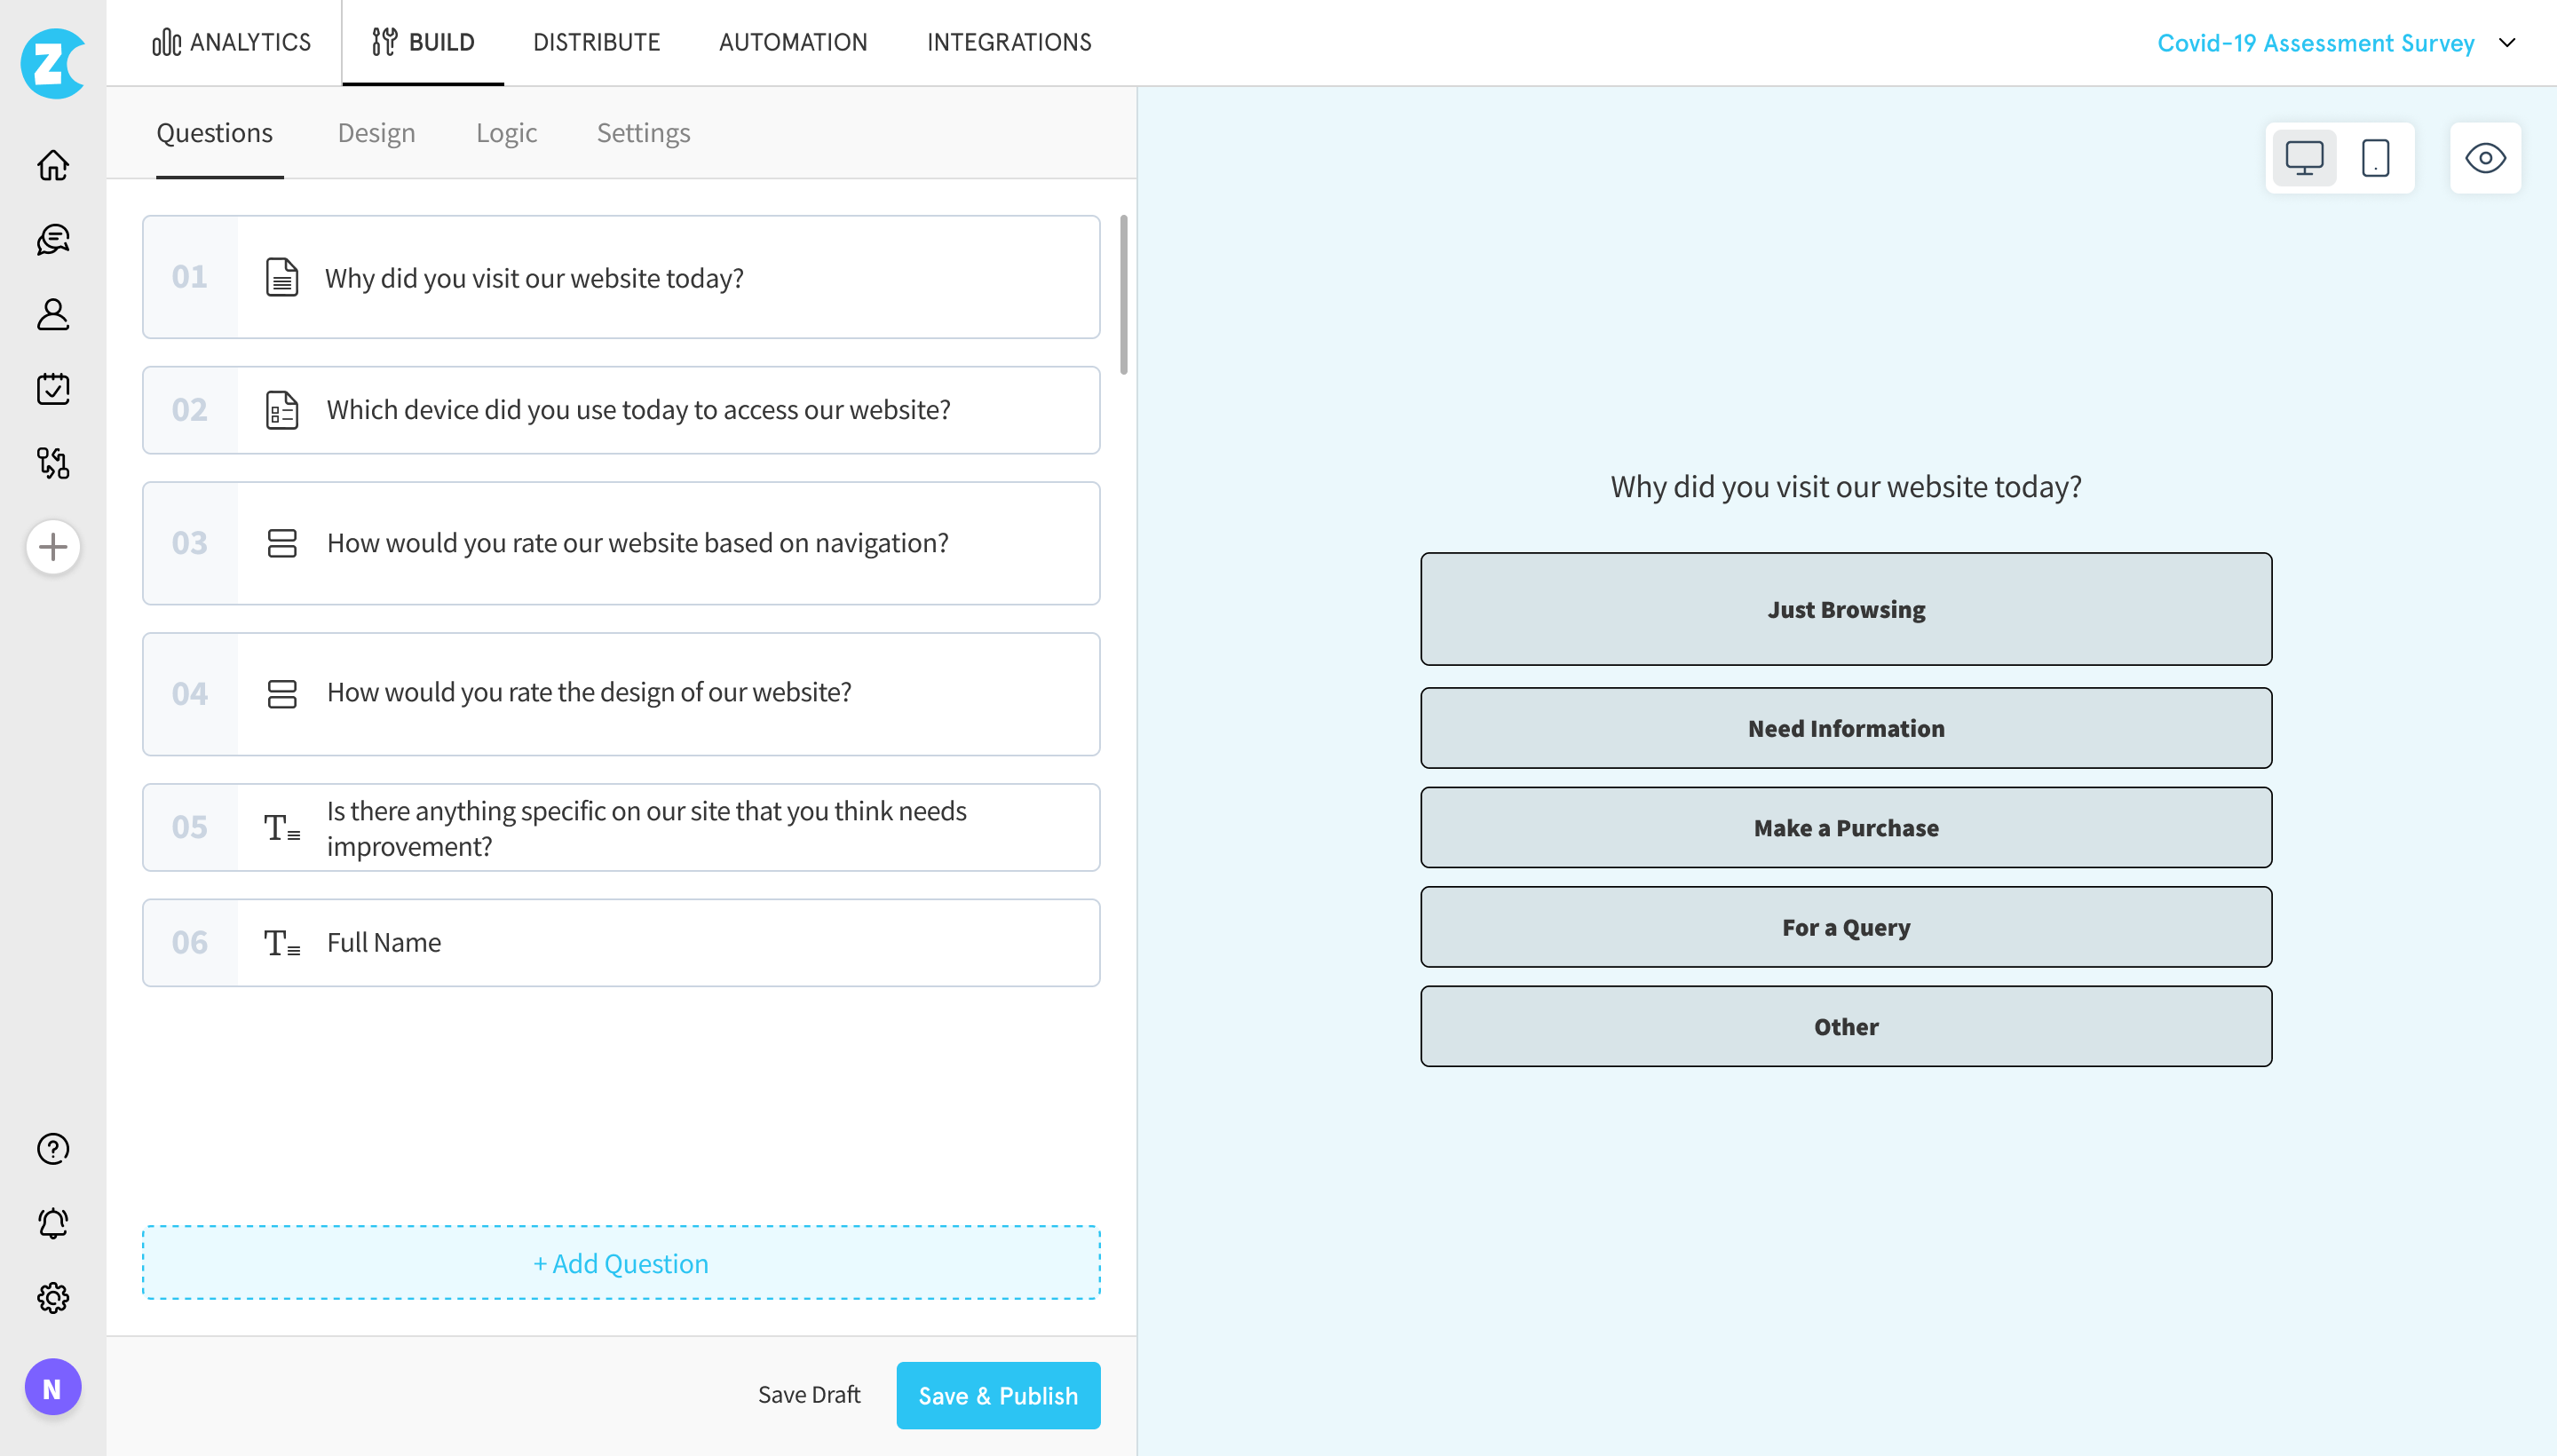Click the notifications bell sidebar icon

52,1224
